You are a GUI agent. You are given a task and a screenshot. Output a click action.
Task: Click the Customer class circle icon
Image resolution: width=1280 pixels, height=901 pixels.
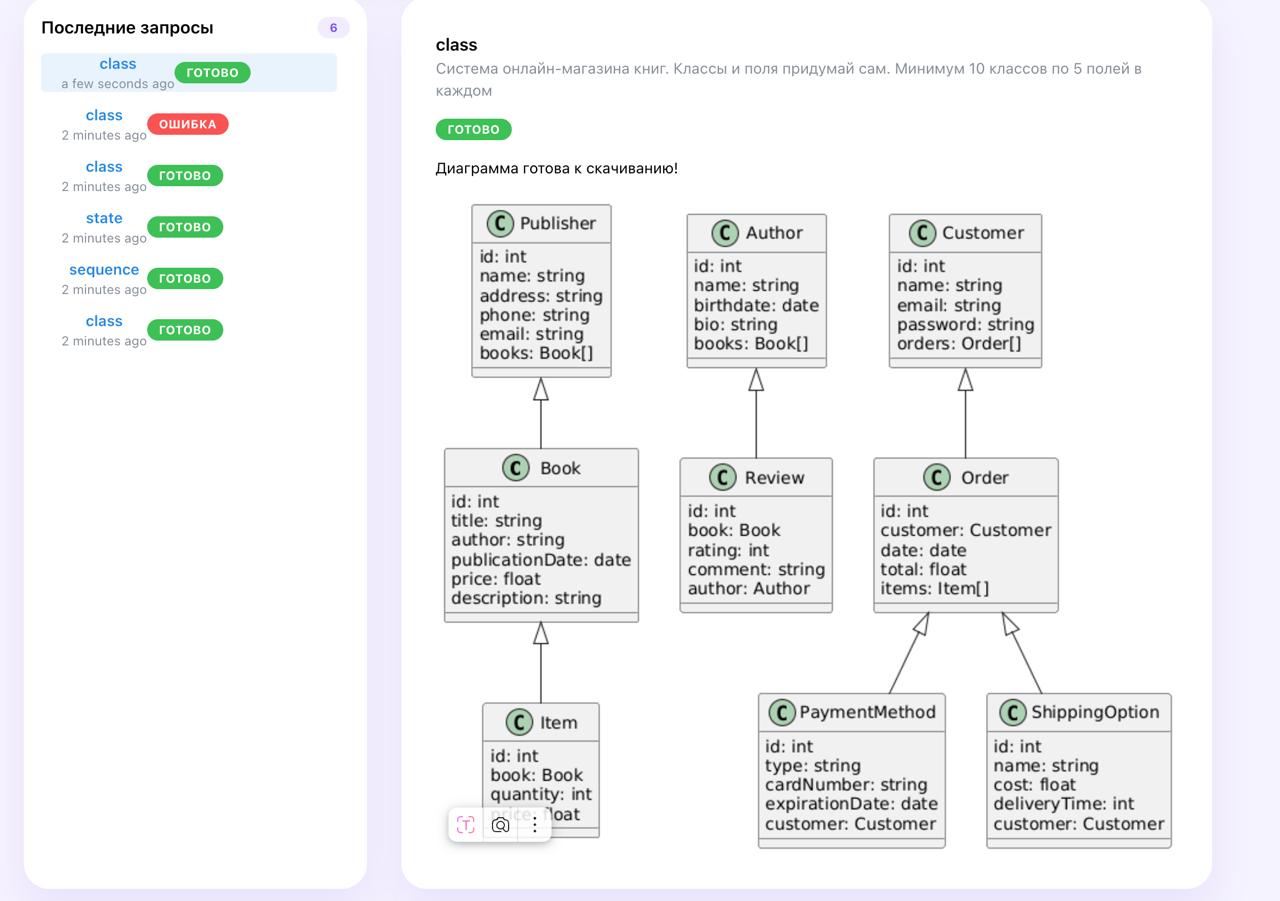[922, 233]
